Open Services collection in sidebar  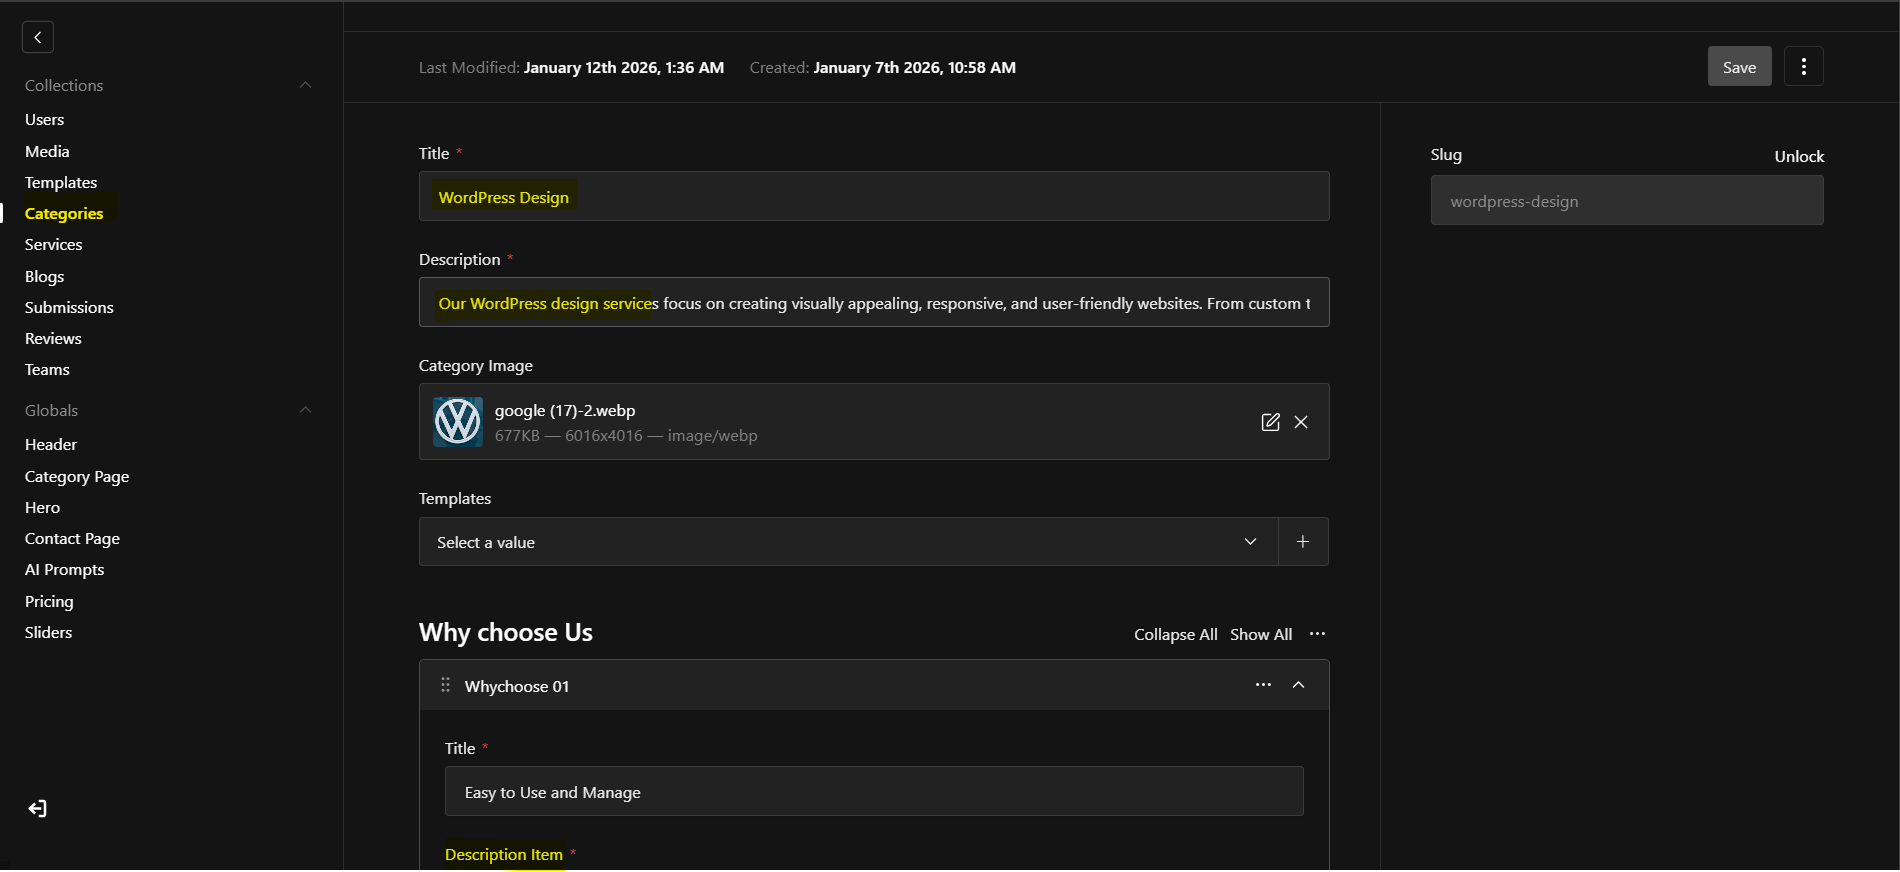coord(54,245)
